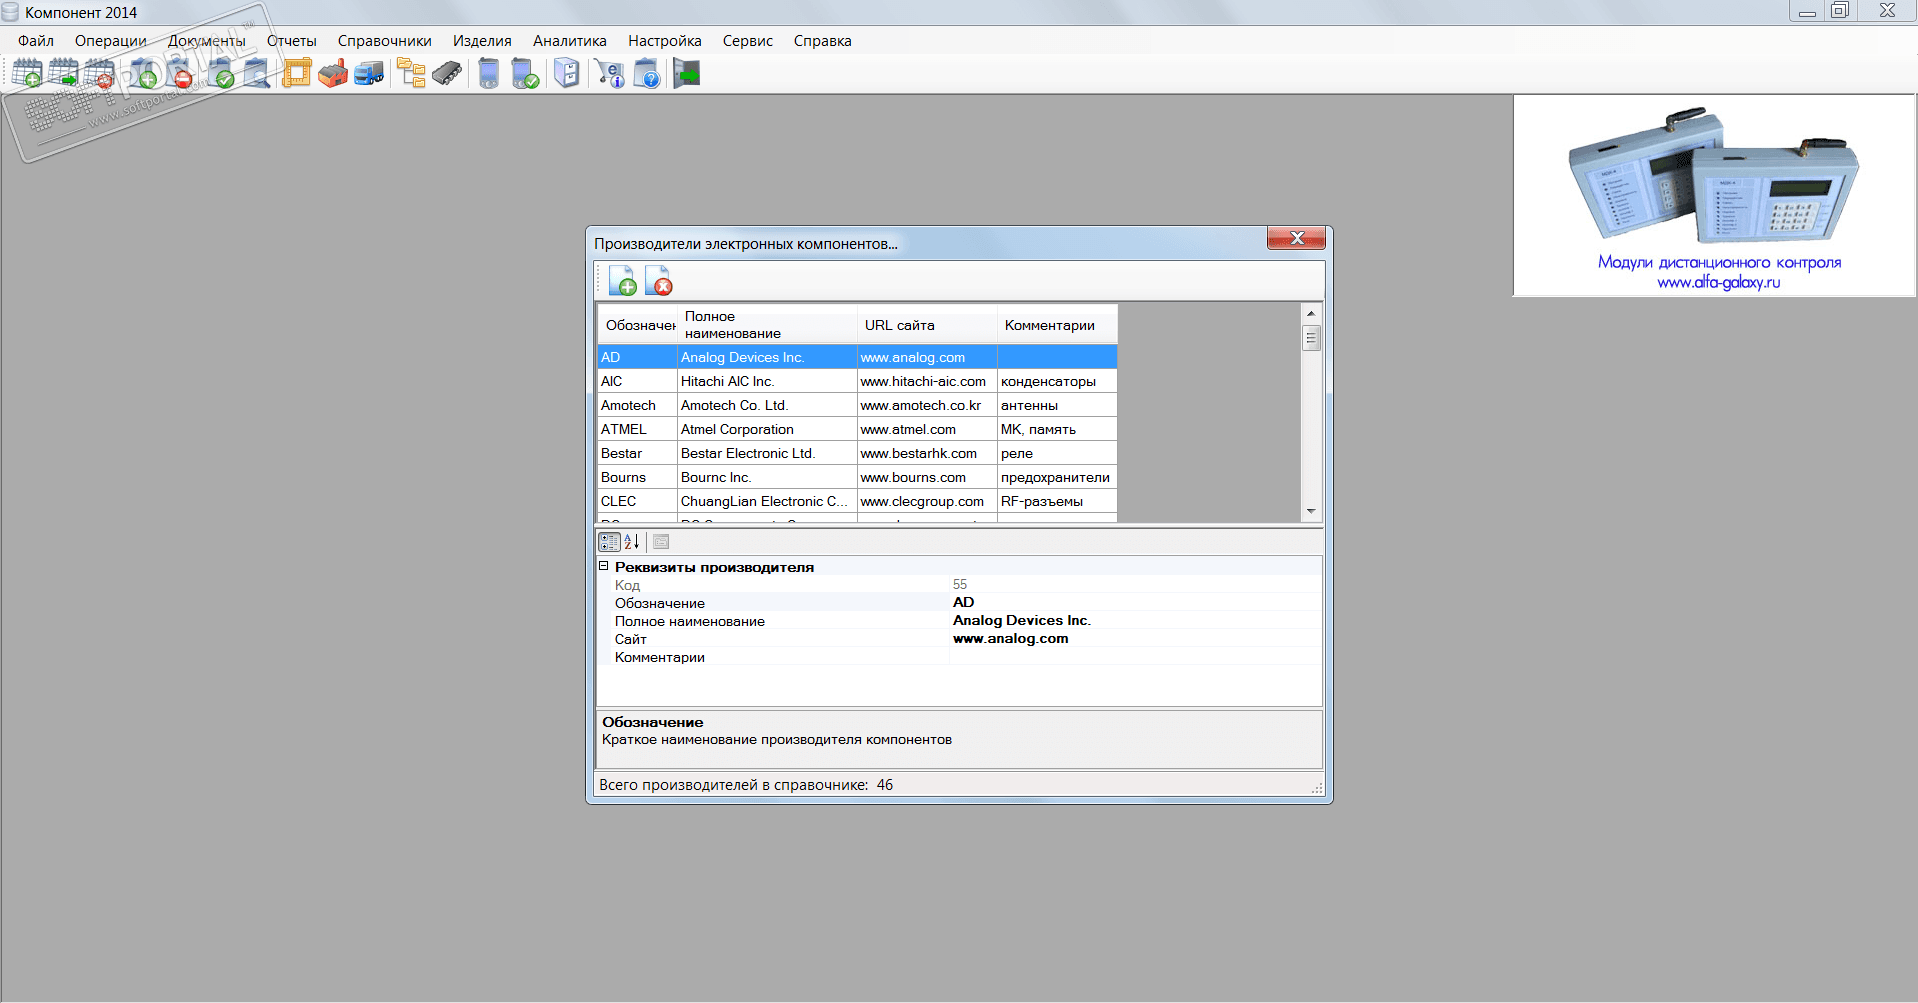
Task: Open the help clipboard icon with question mark
Action: (647, 73)
